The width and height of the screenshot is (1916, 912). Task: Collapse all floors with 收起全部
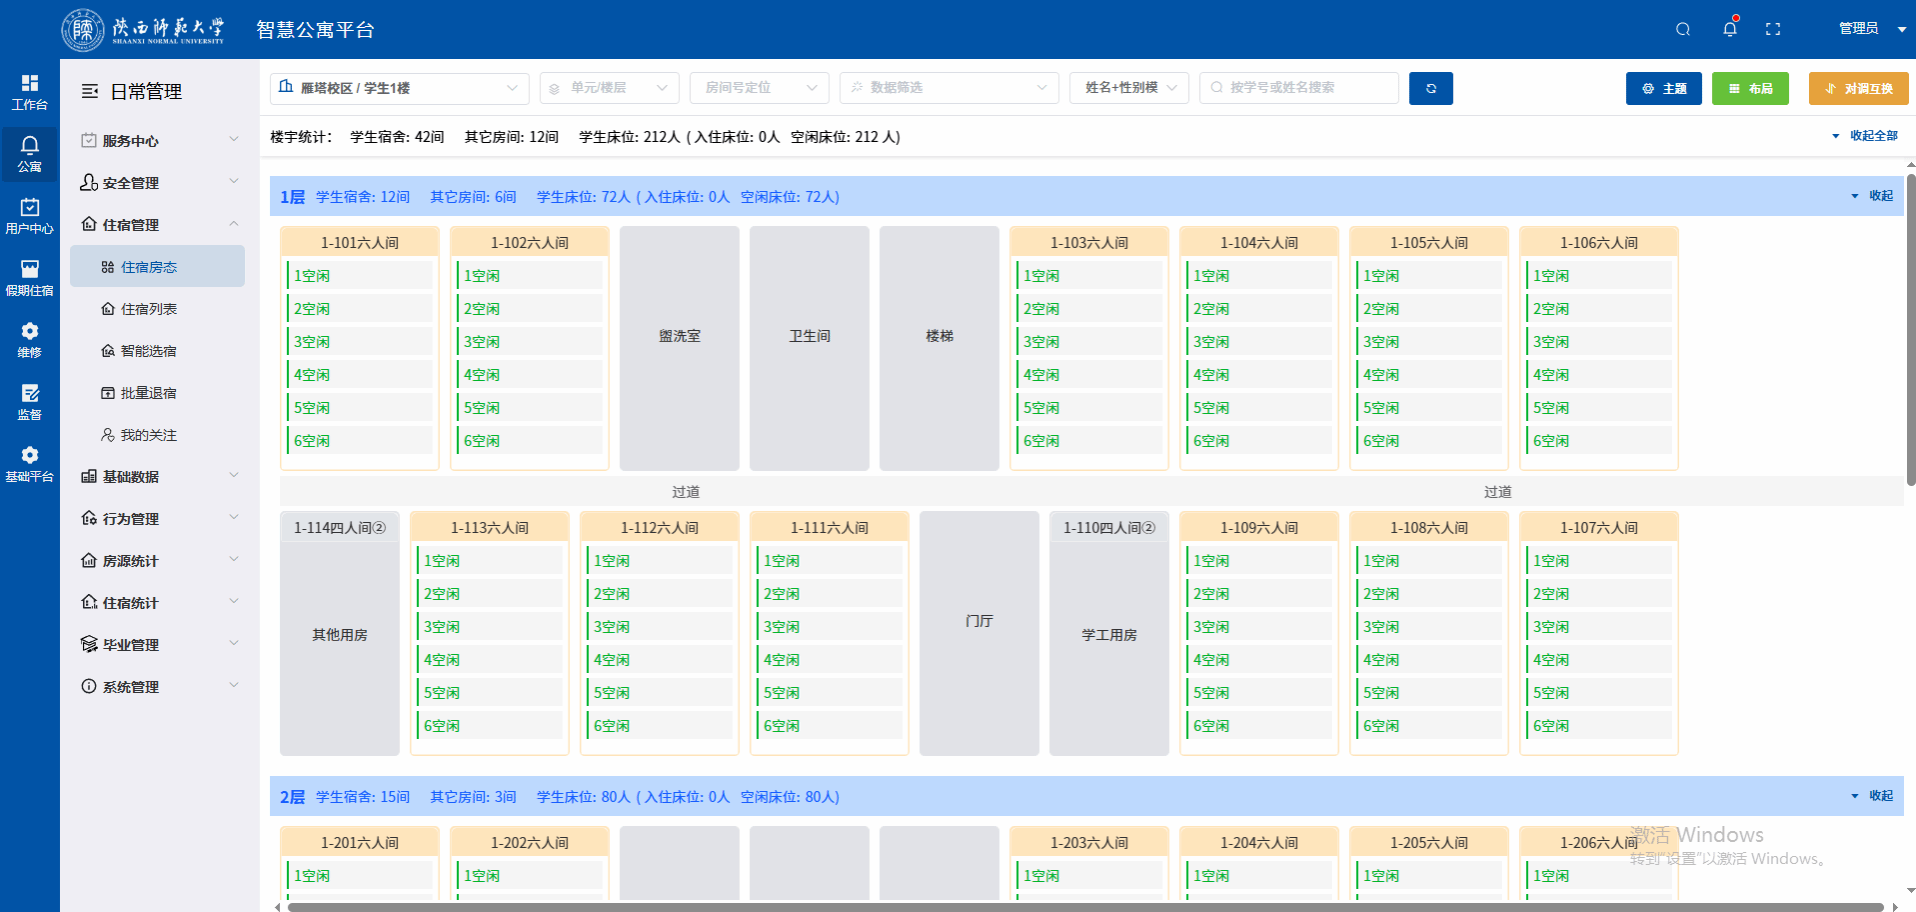click(1864, 136)
